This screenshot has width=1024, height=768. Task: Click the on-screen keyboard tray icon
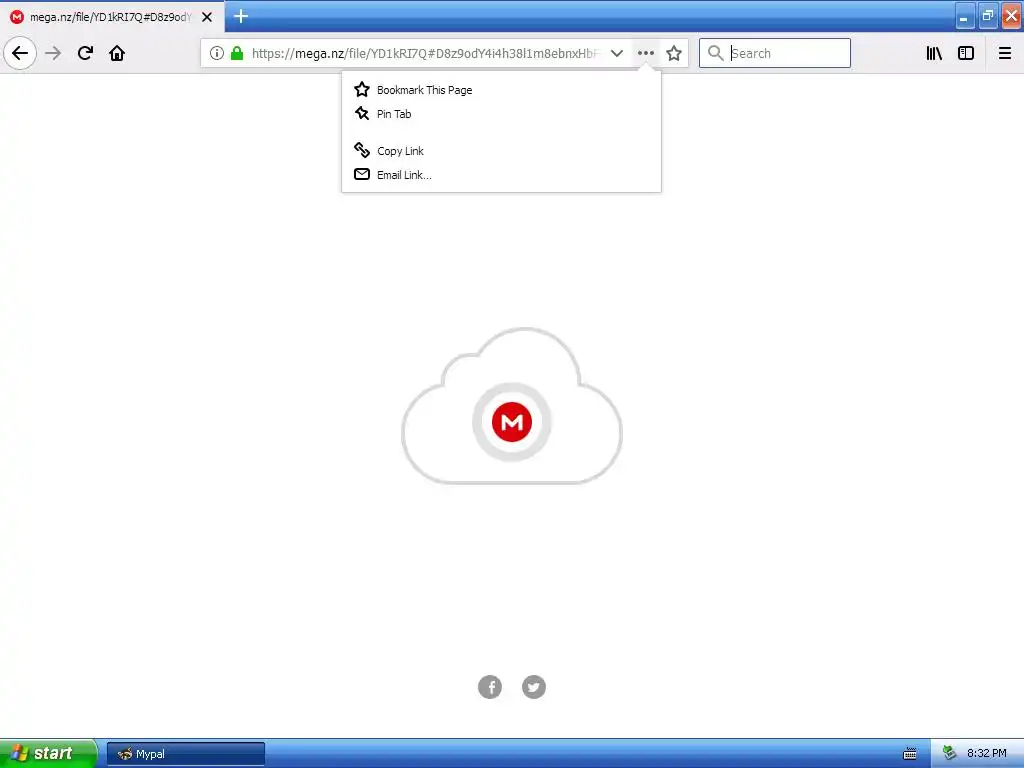tap(910, 754)
